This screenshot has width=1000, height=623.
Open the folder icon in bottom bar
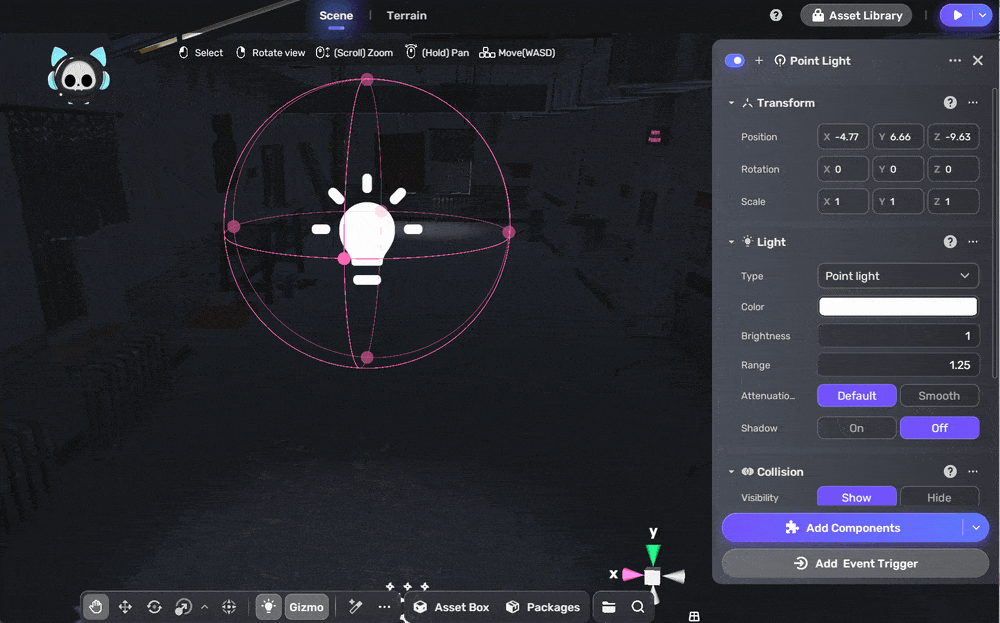click(609, 606)
